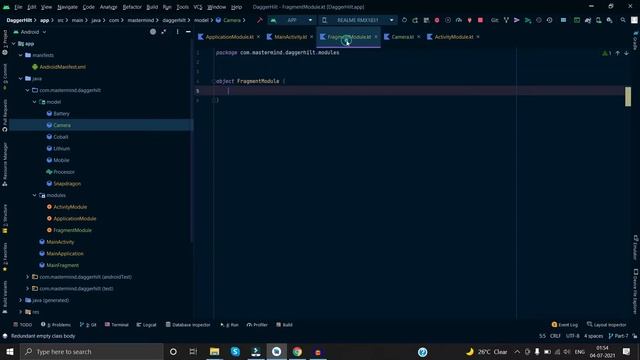Viewport: 640px width, 360px height.
Task: Hide the Project panel with minus icon
Action: tap(188, 32)
